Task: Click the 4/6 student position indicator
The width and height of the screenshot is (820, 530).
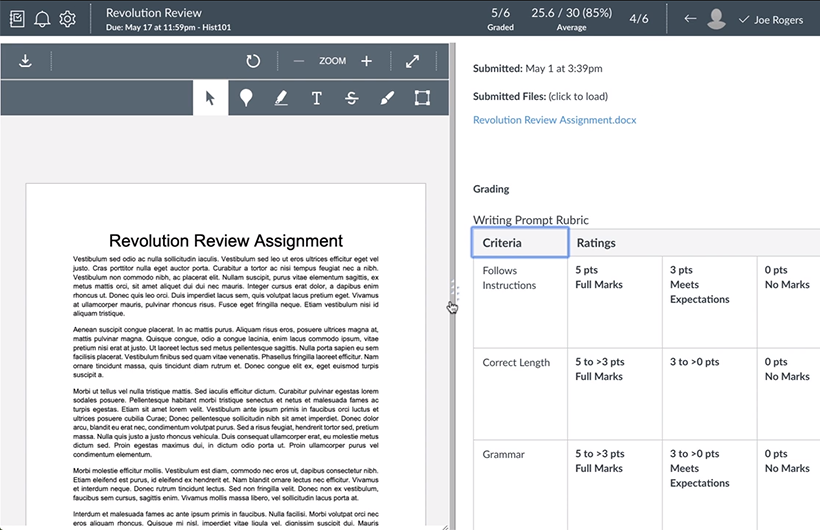Action: click(639, 19)
